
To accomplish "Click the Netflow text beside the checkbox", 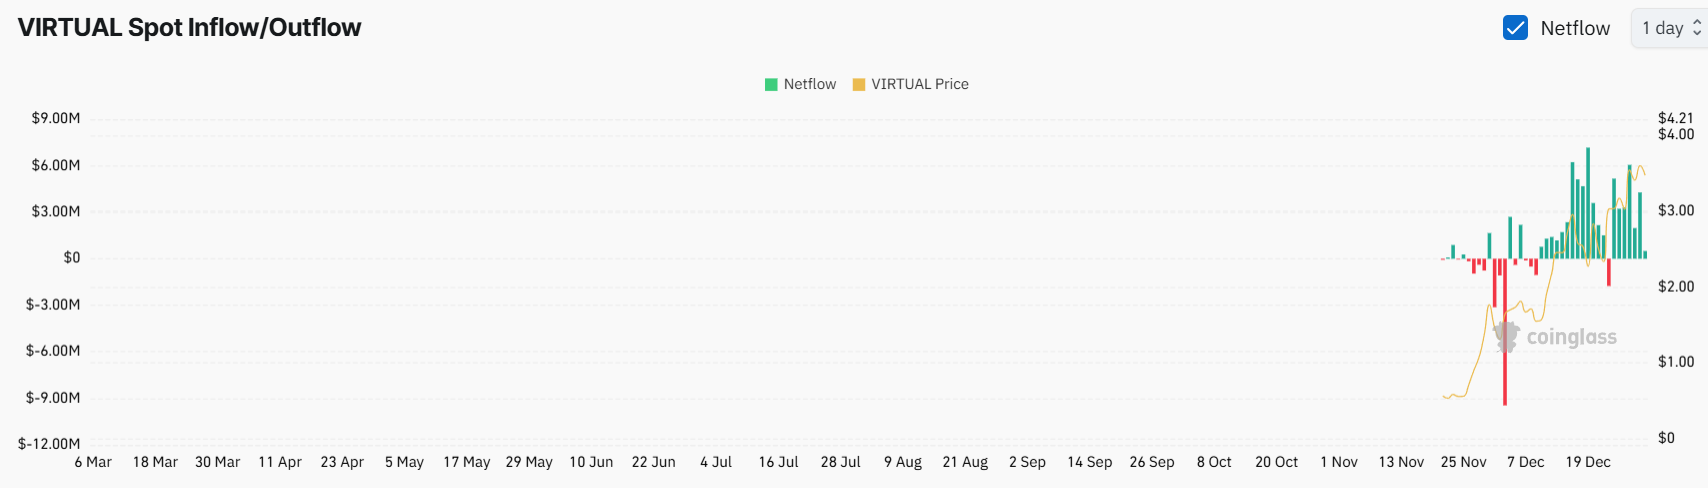I will (x=1575, y=28).
